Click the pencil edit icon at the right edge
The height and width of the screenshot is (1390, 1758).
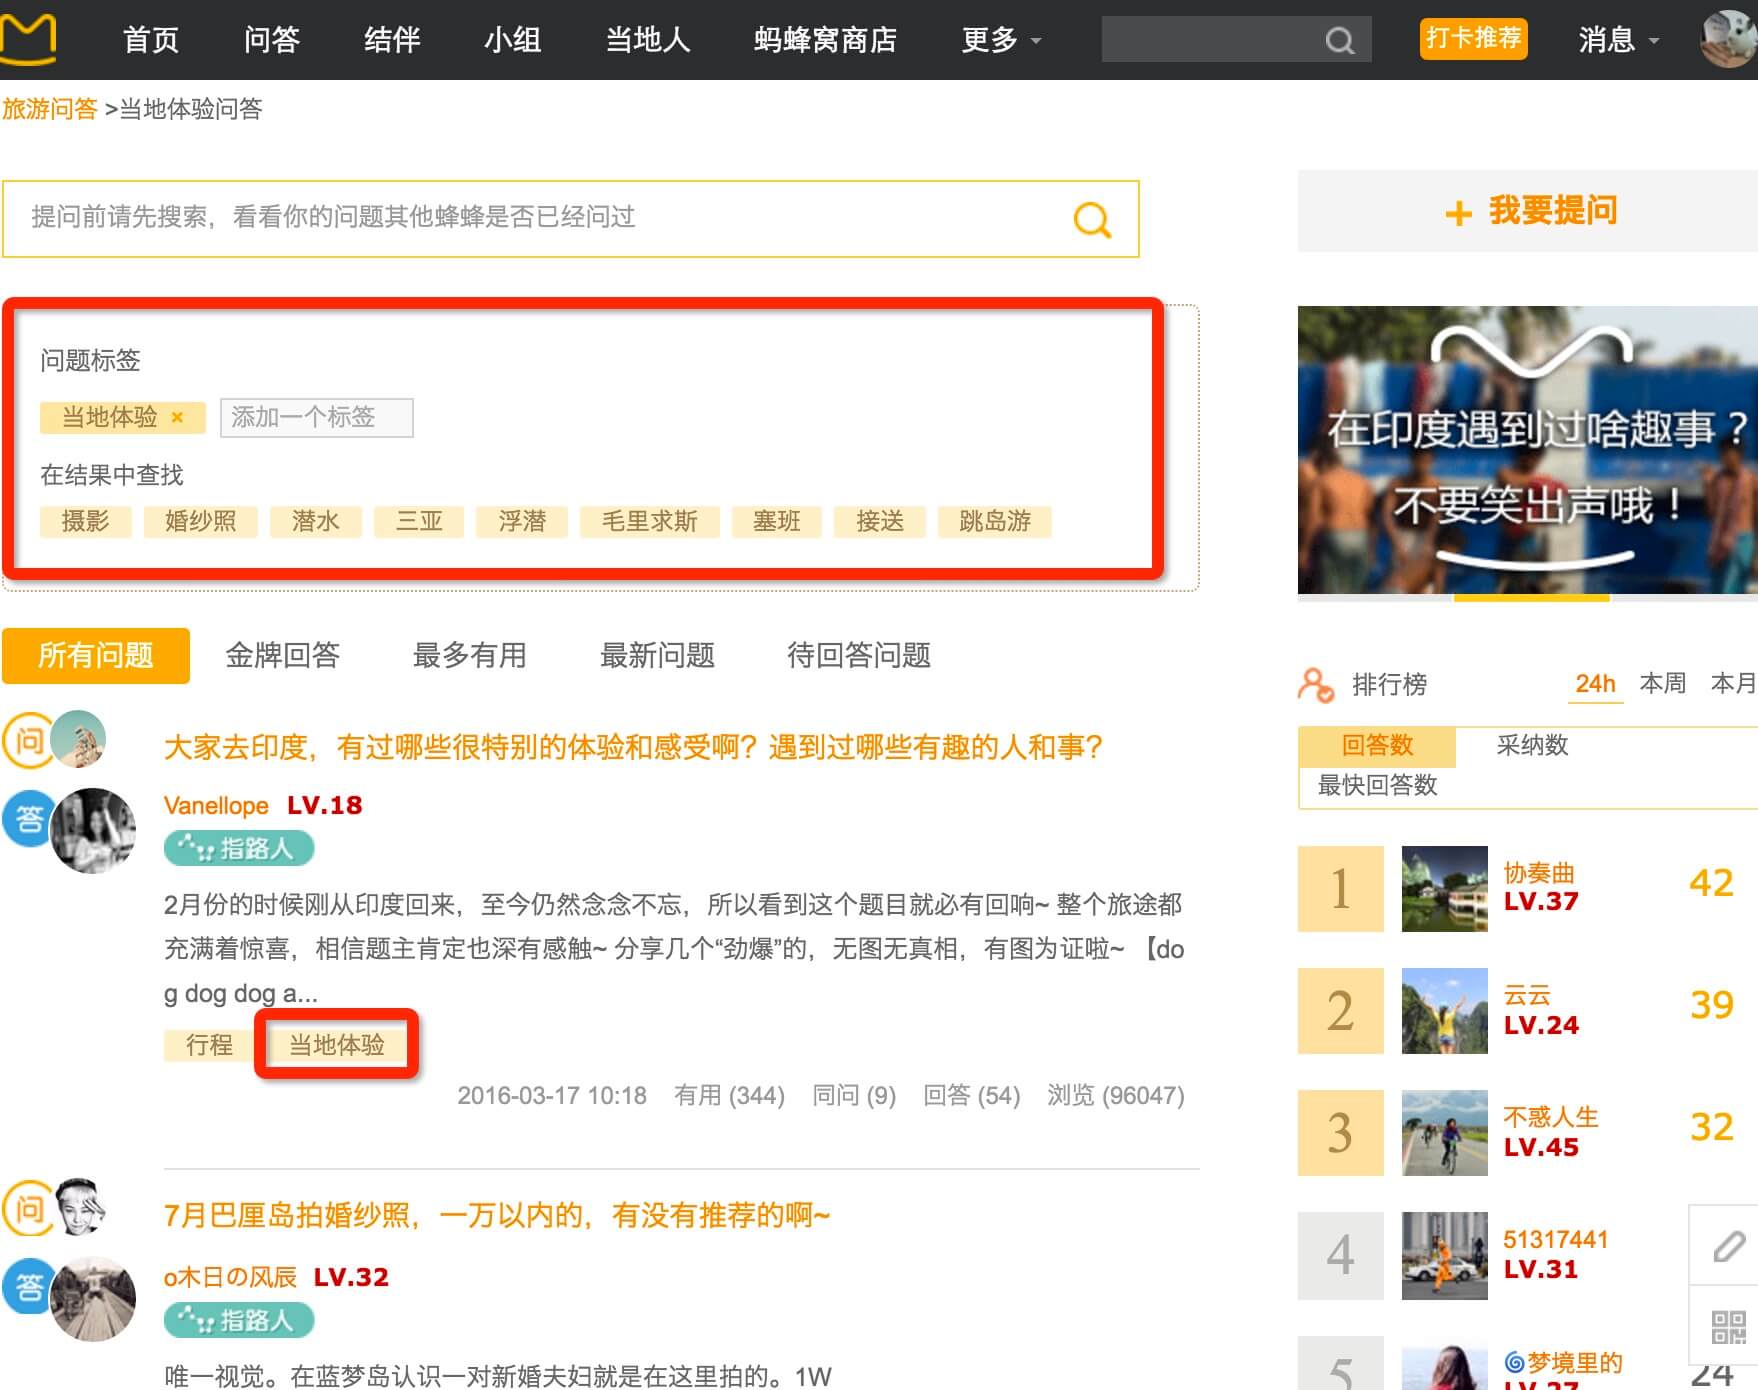coord(1728,1246)
